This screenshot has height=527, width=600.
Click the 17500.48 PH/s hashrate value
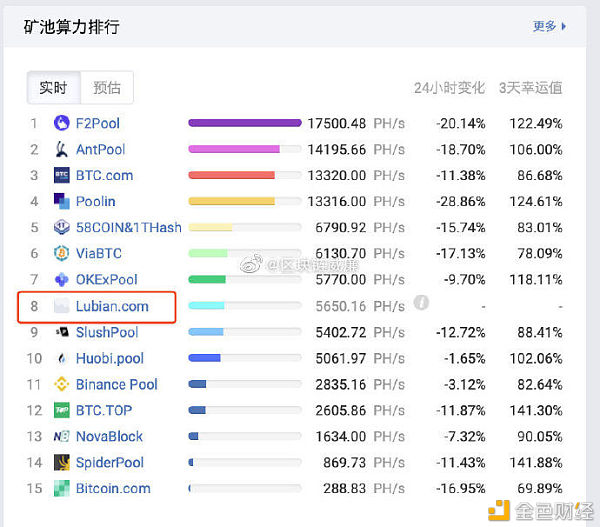356,123
